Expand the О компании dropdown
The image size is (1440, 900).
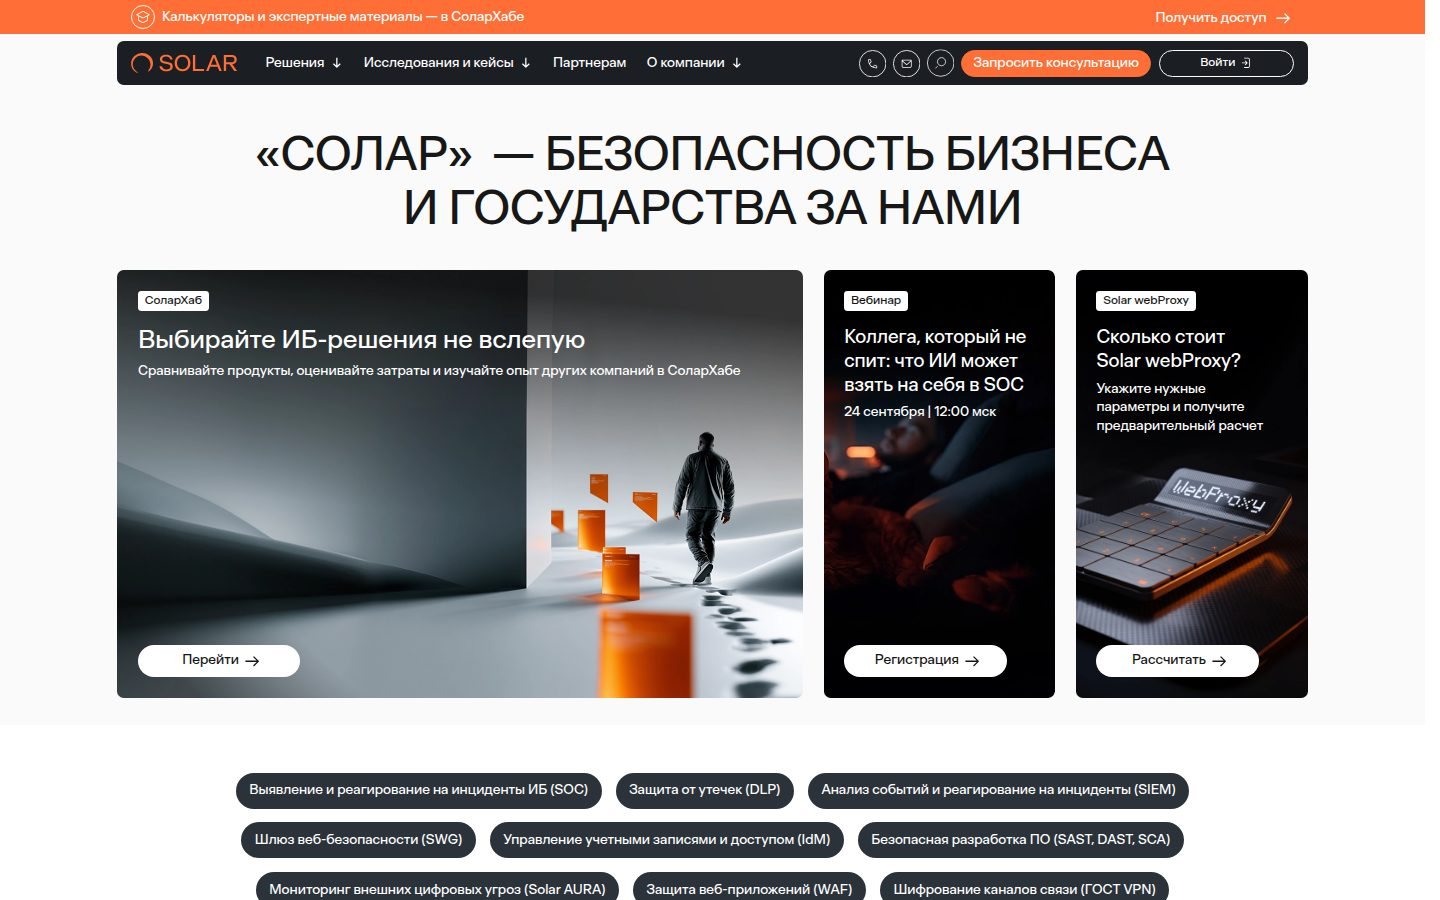tap(694, 63)
